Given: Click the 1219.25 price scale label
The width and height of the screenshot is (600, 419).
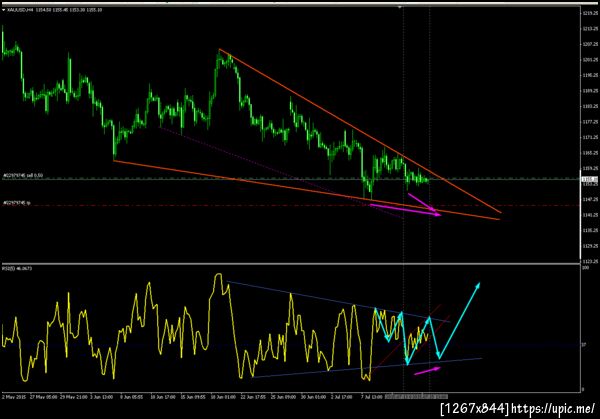Looking at the screenshot, I should pyautogui.click(x=590, y=13).
